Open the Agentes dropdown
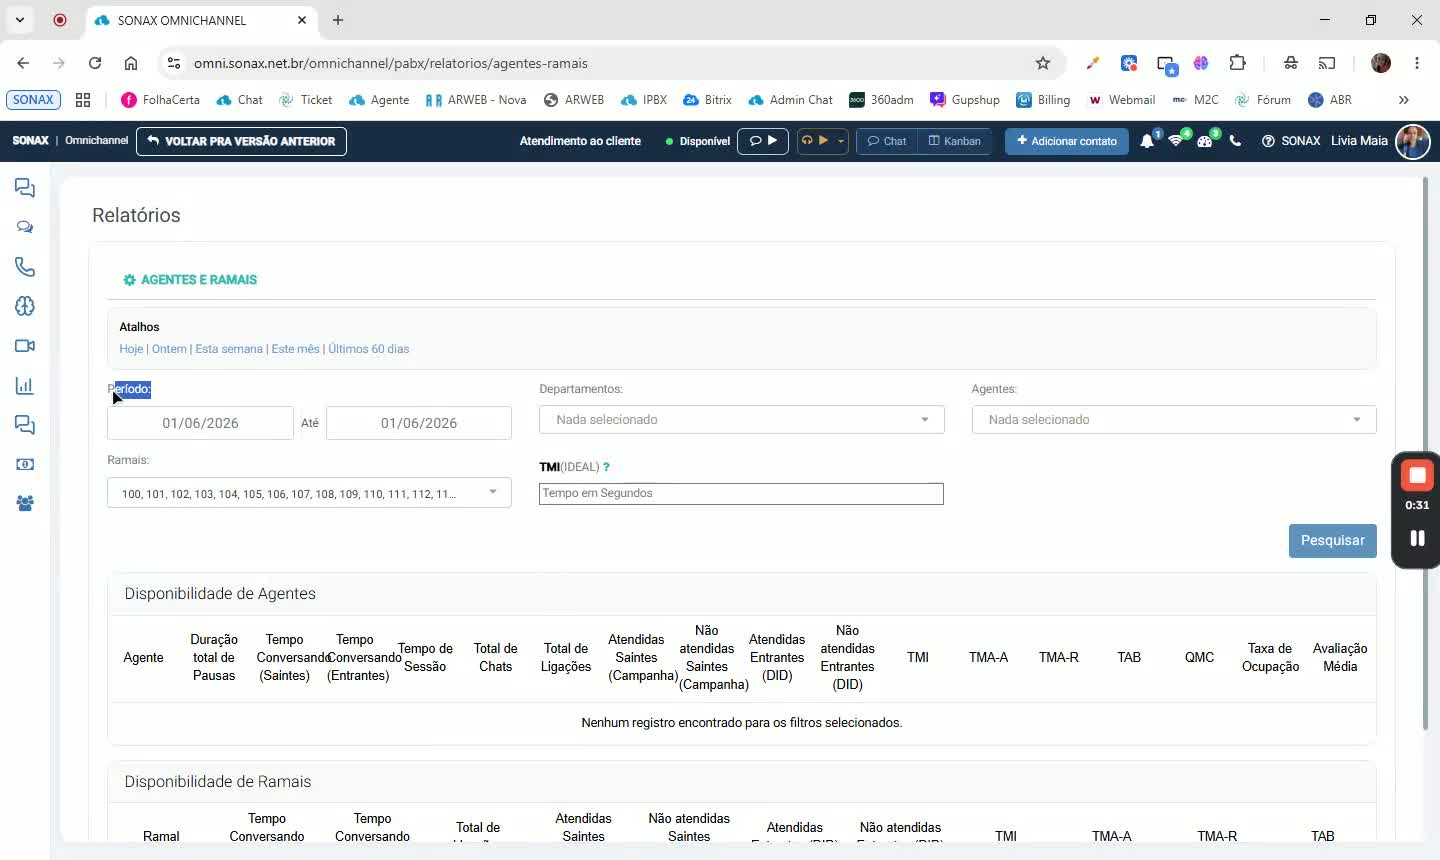This screenshot has width=1440, height=860. (1174, 420)
